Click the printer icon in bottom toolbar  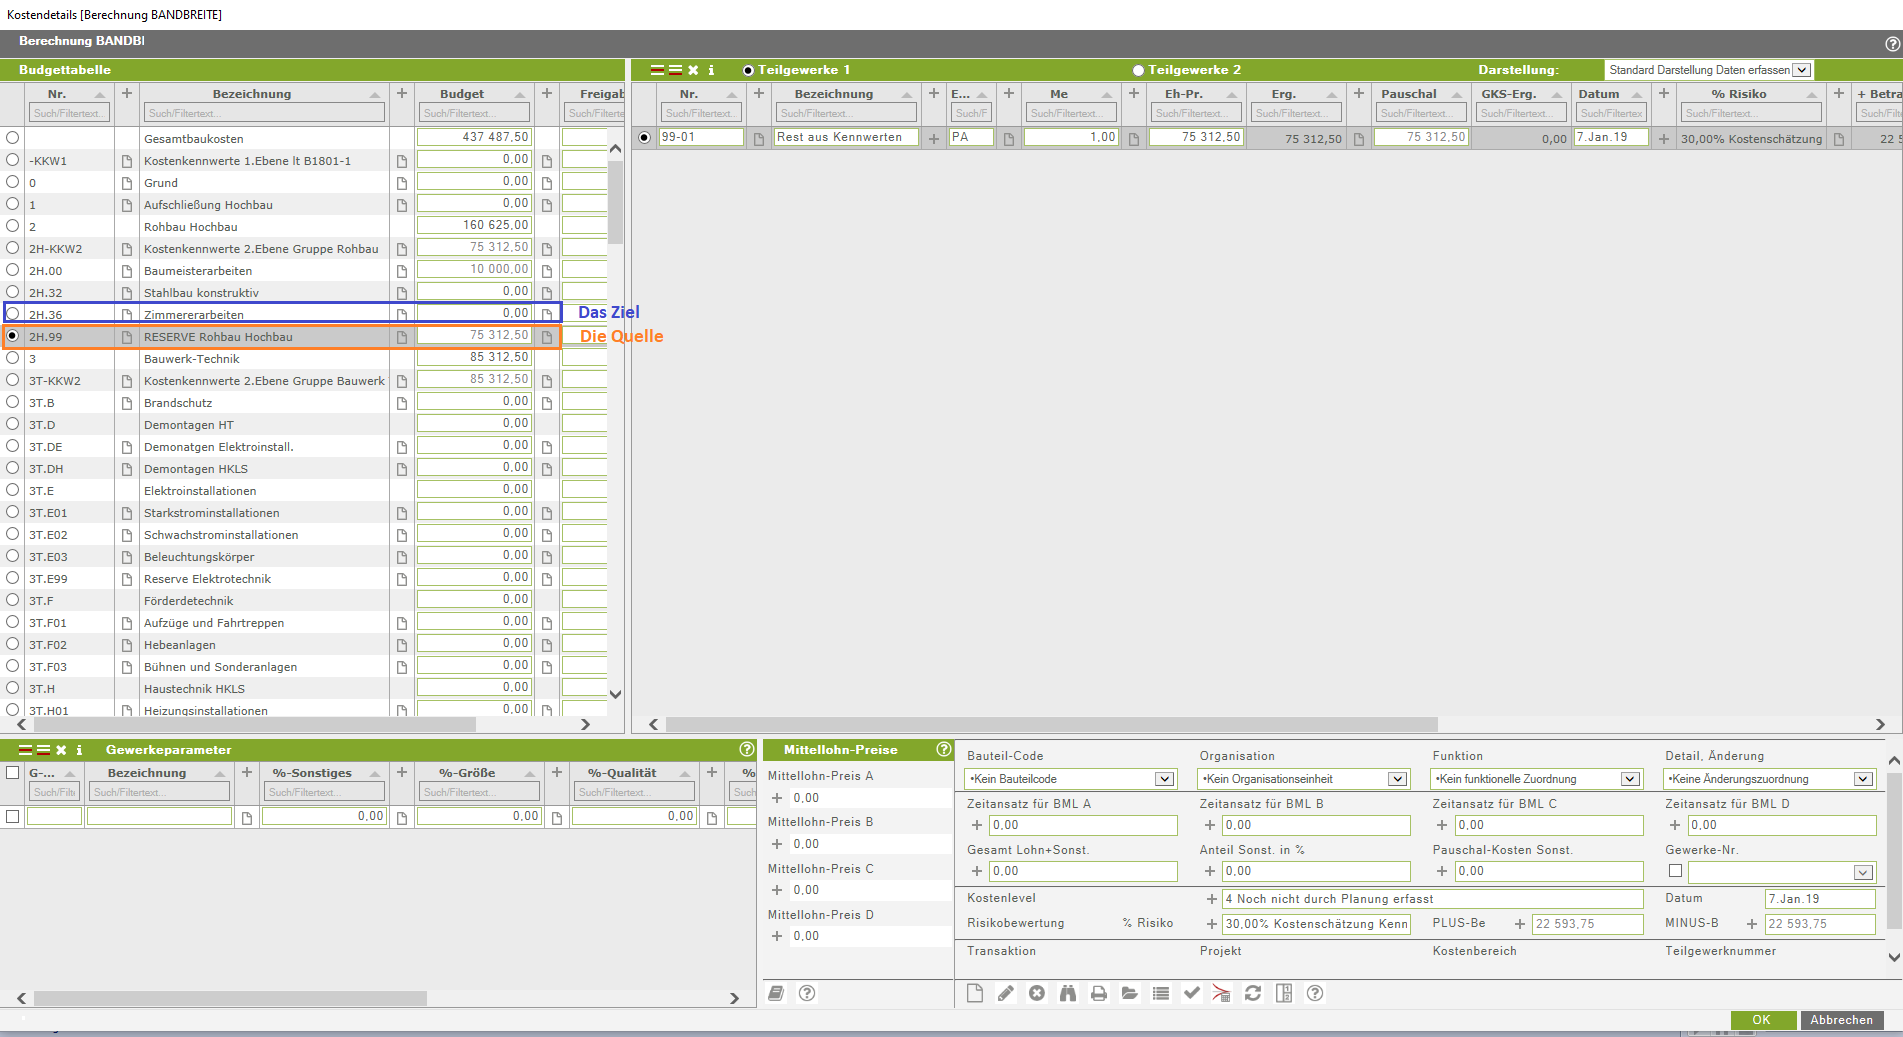(x=1098, y=993)
